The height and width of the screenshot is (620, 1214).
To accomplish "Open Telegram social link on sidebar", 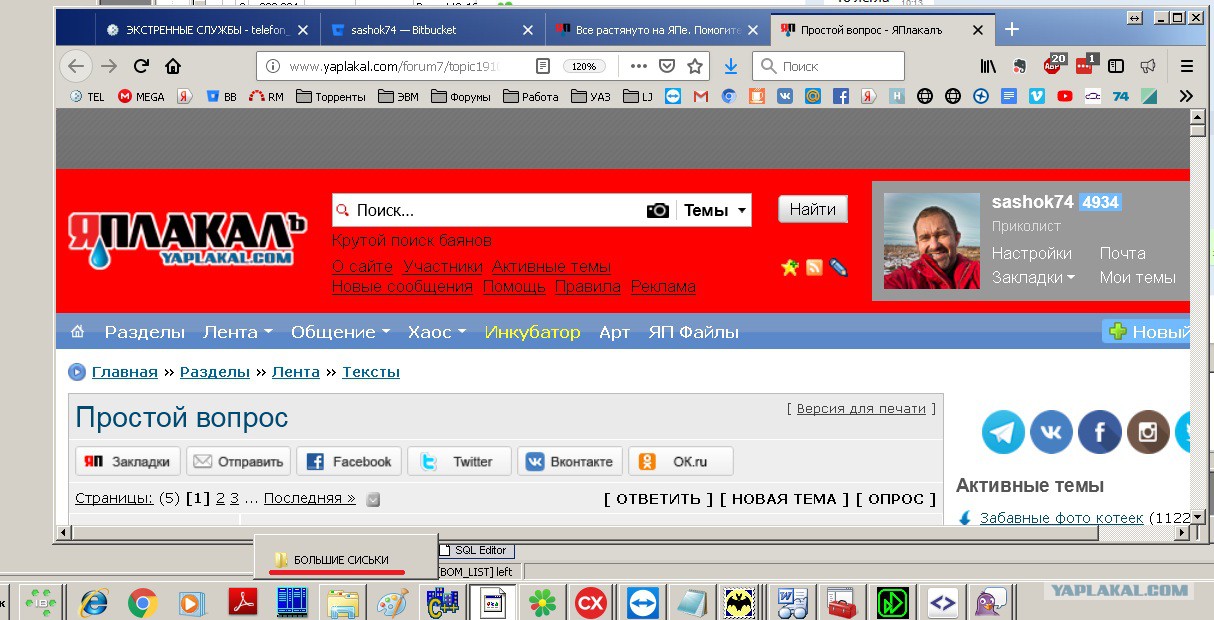I will 1003,432.
